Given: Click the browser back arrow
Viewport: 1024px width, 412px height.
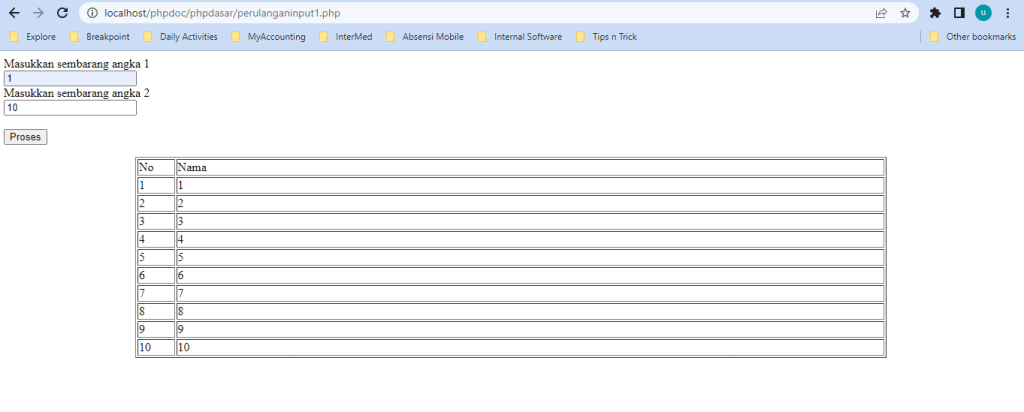Looking at the screenshot, I should (14, 13).
